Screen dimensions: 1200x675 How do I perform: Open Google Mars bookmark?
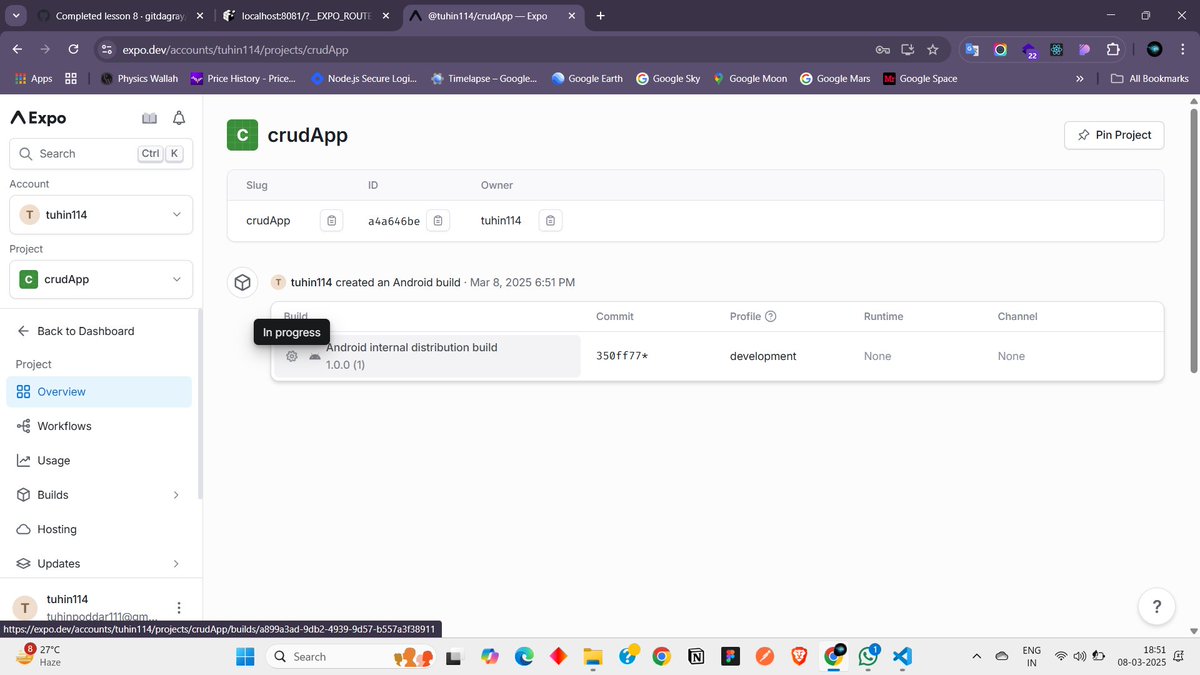click(x=835, y=79)
